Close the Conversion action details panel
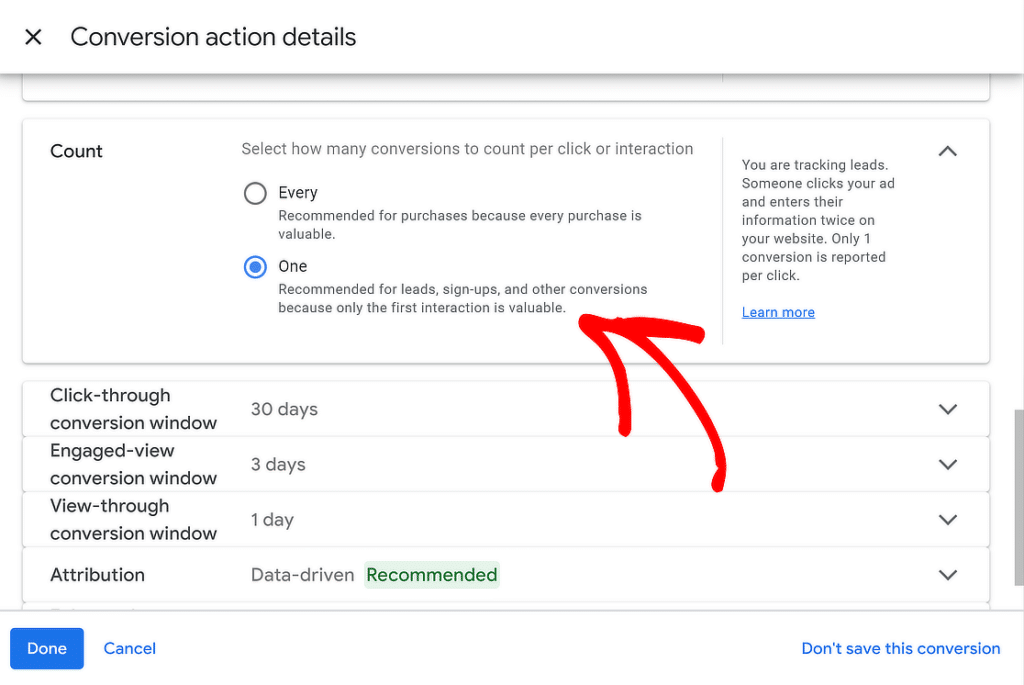Image resolution: width=1024 pixels, height=685 pixels. coord(33,36)
